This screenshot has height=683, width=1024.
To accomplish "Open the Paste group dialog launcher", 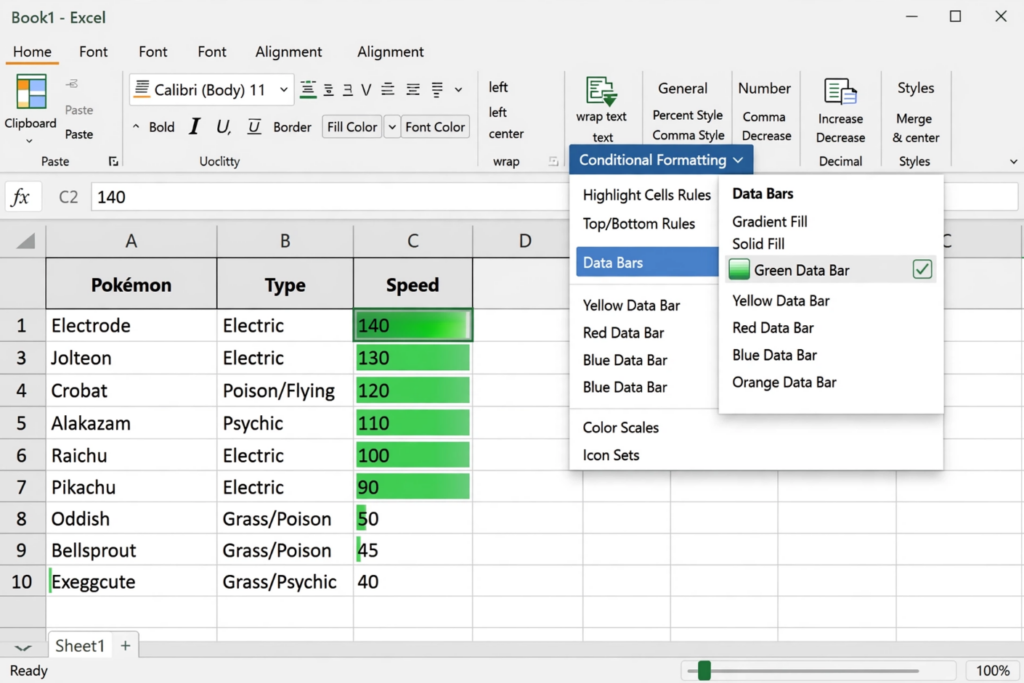I will (113, 161).
